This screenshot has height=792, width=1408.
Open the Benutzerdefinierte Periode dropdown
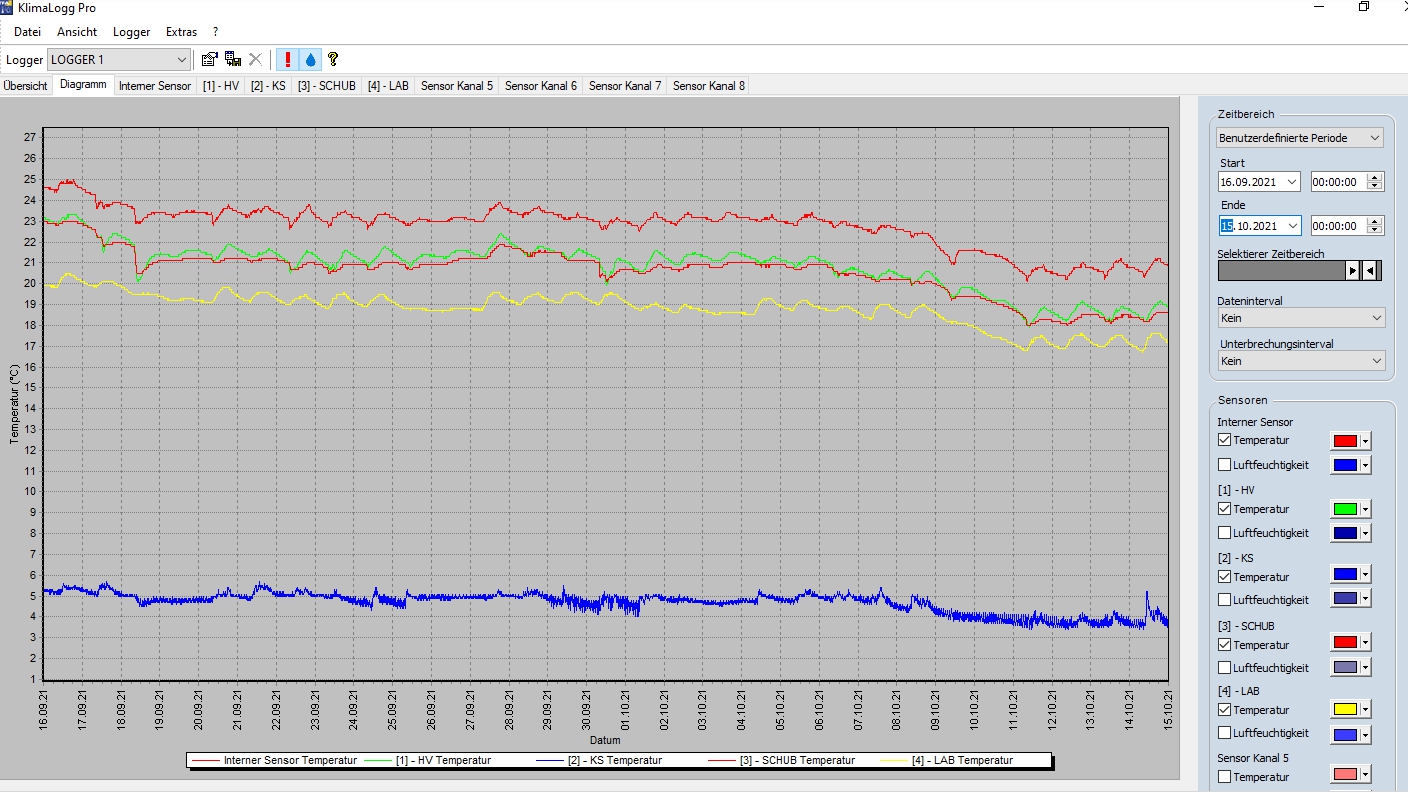[1300, 138]
